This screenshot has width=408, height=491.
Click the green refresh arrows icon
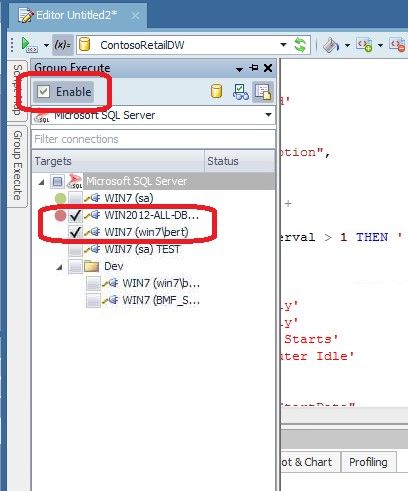tap(300, 45)
